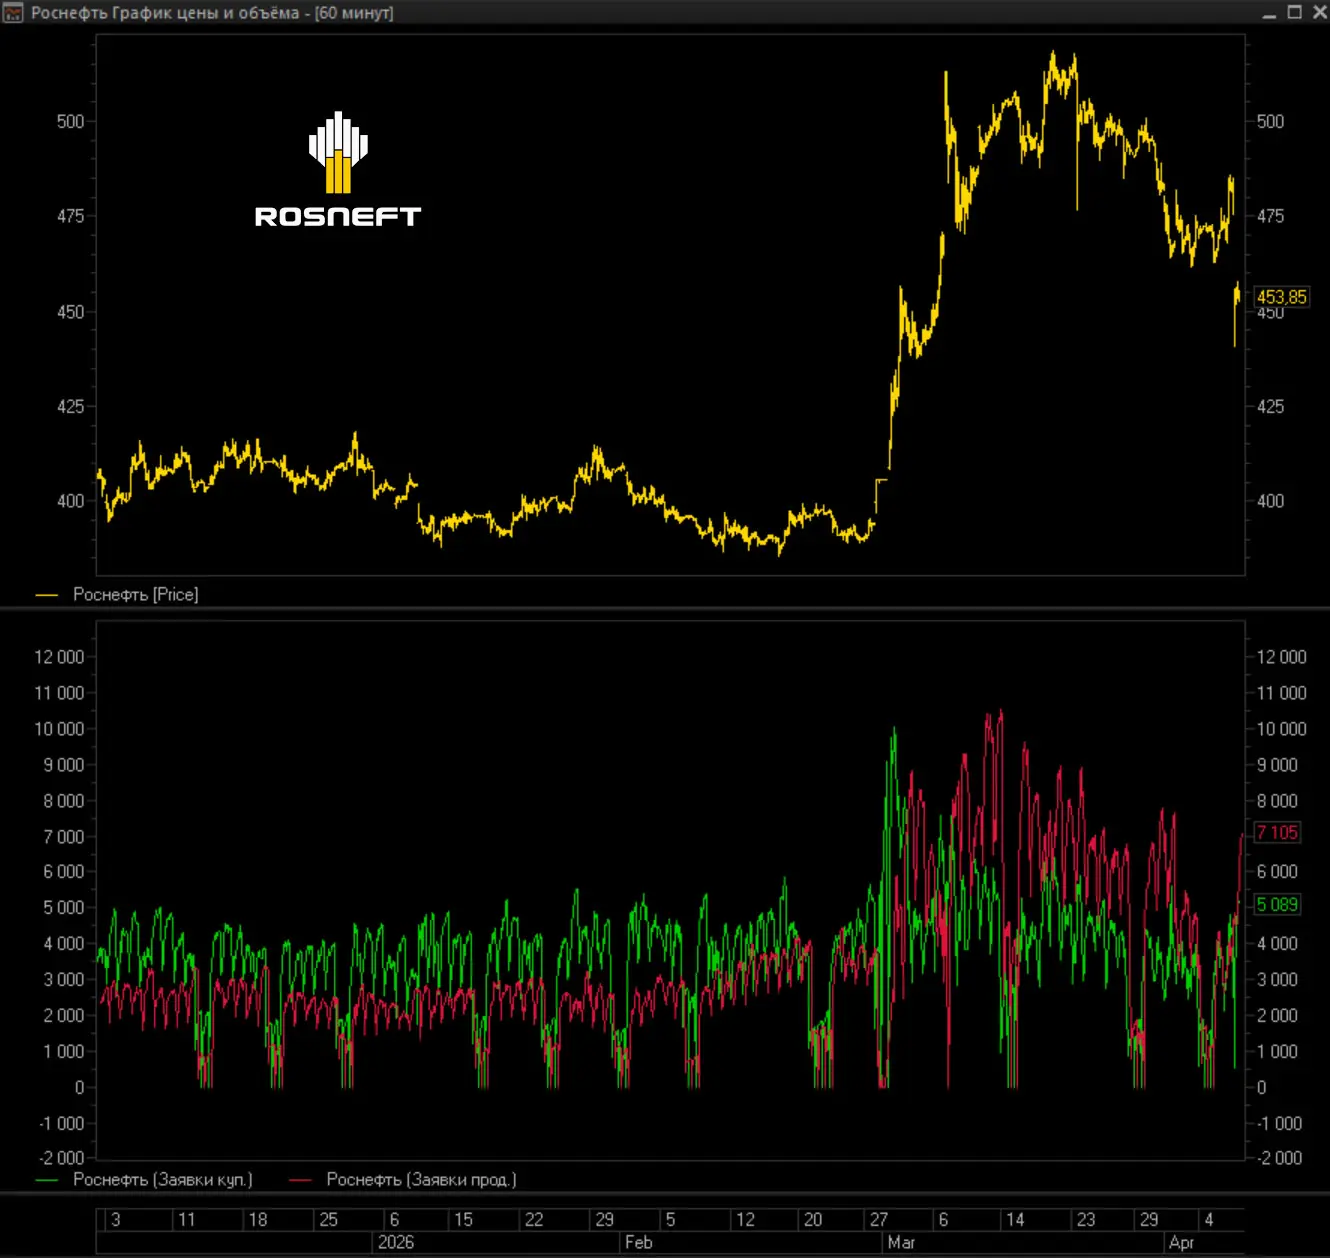This screenshot has height=1258, width=1330.
Task: Click 10 000 on the left volume axis
Action: tap(59, 729)
